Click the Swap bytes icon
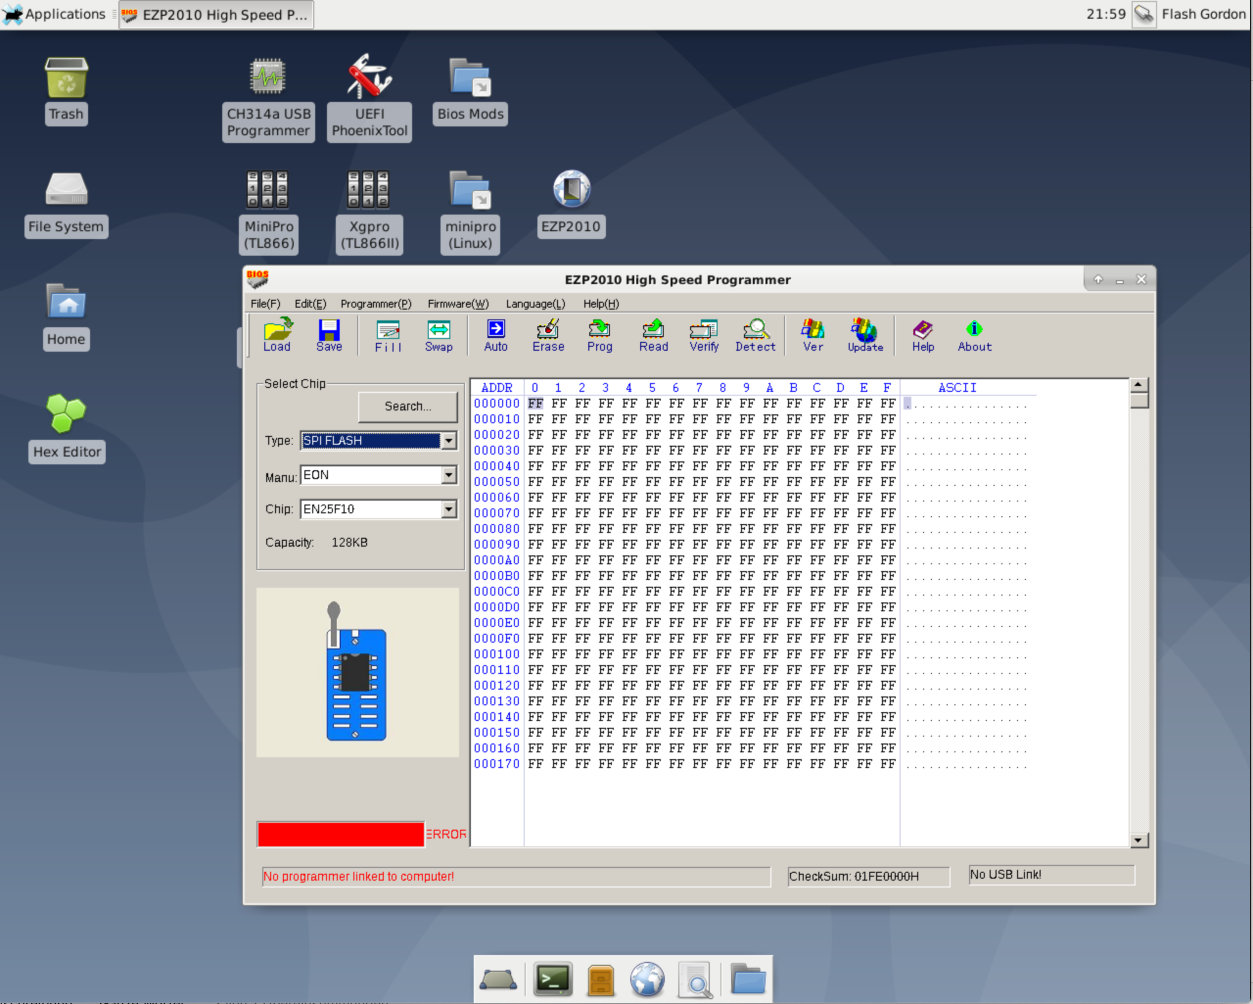Viewport: 1253px width, 1004px height. (x=438, y=334)
